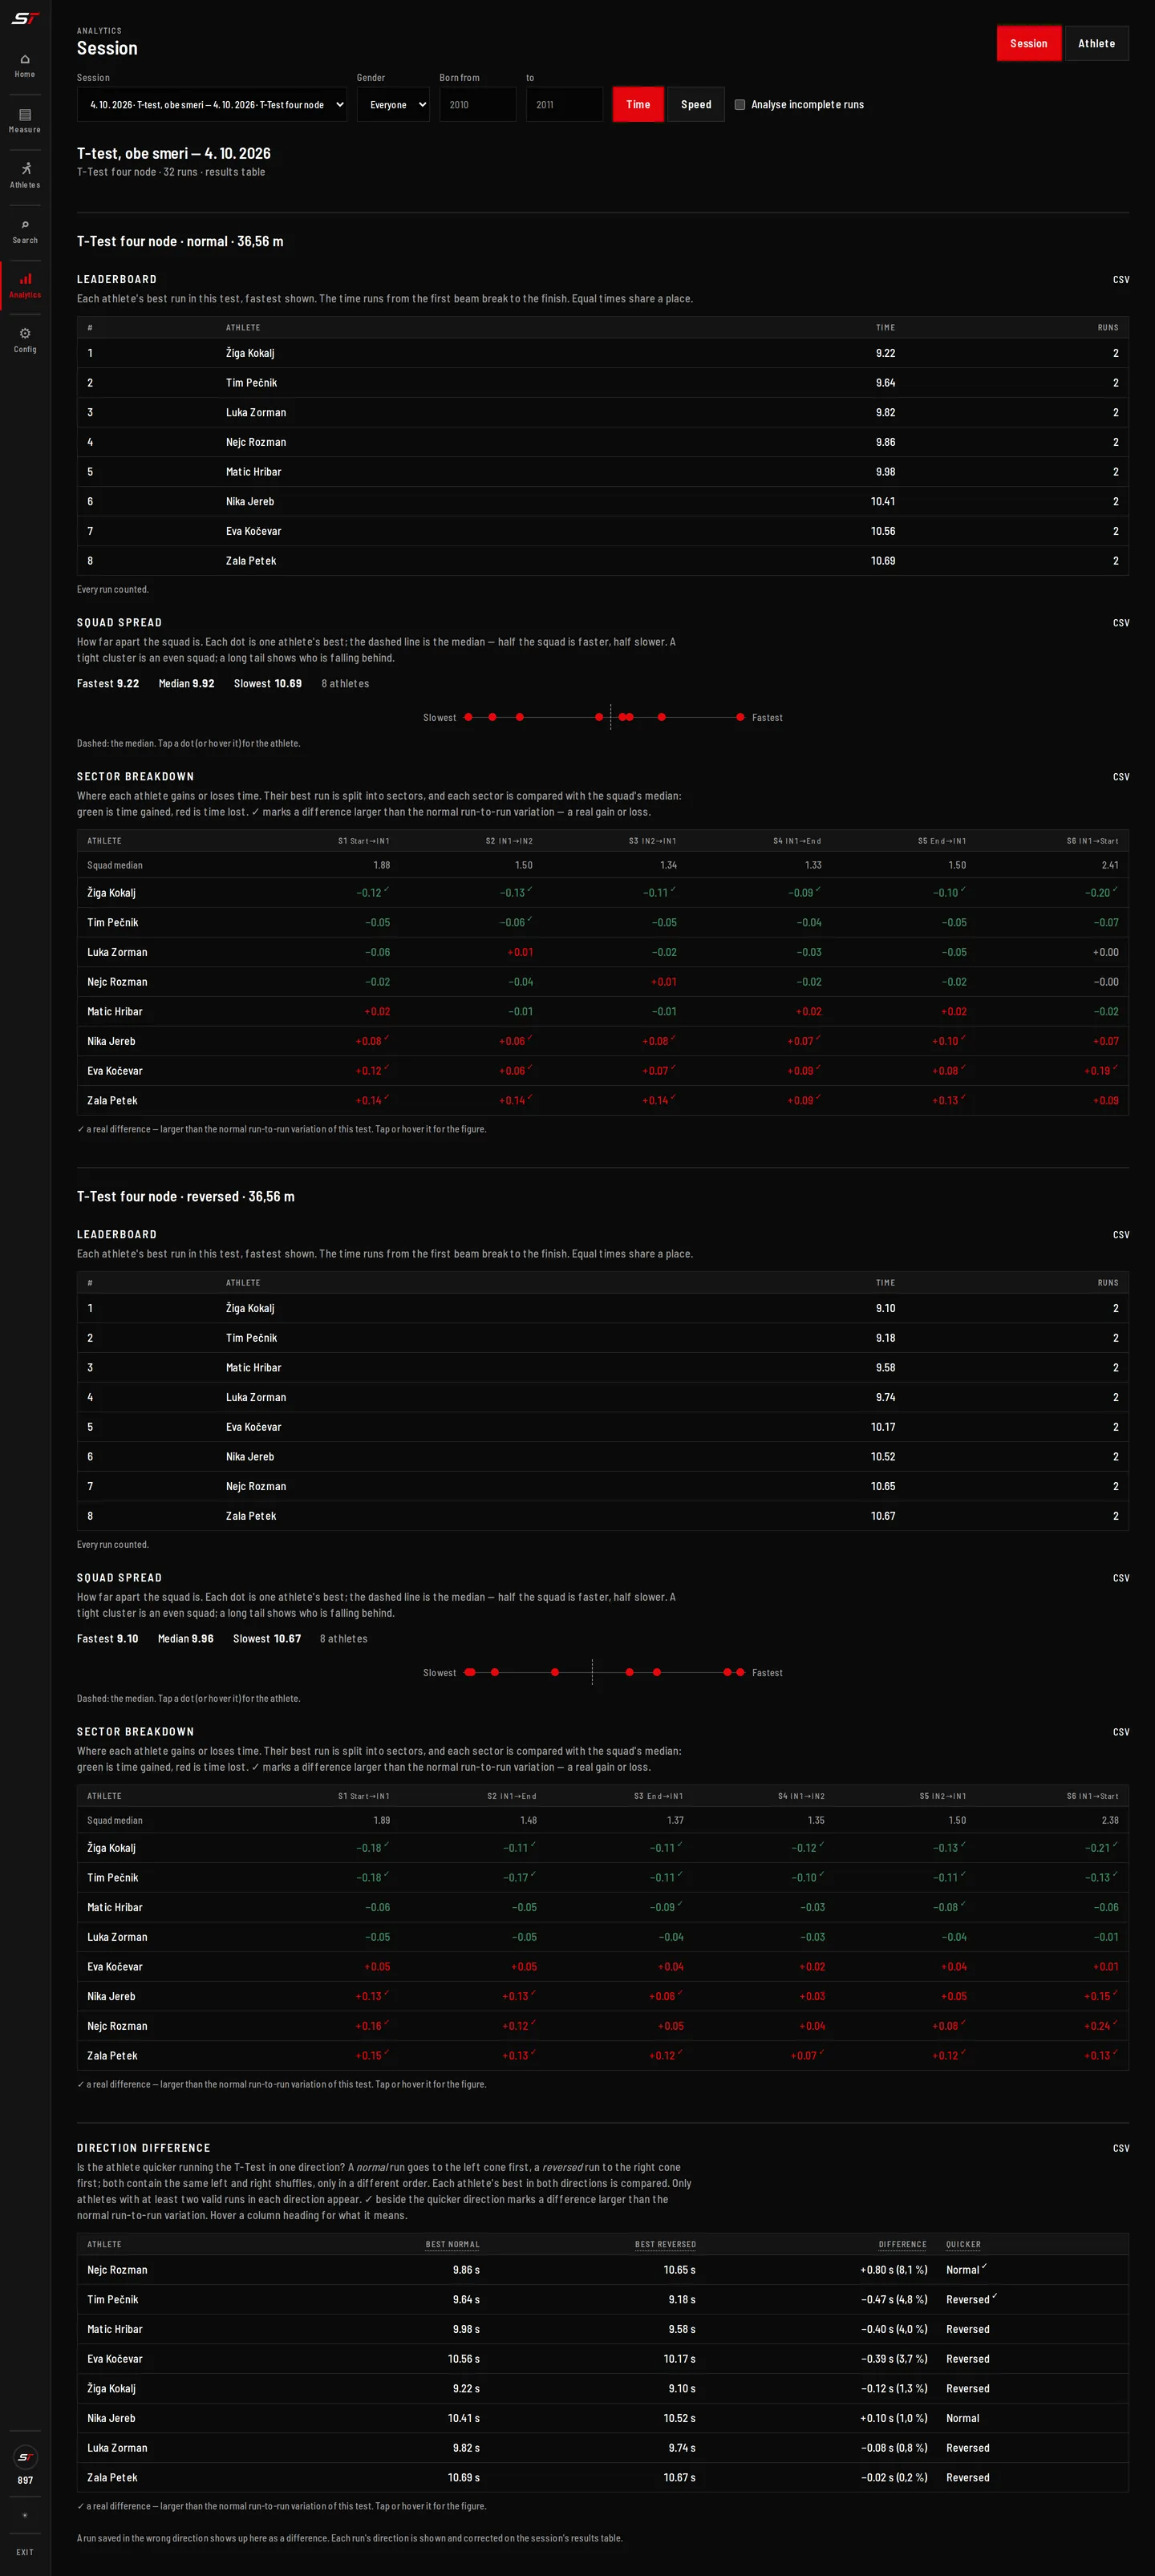
Task: Go to Home in the sidebar
Action: (x=25, y=66)
